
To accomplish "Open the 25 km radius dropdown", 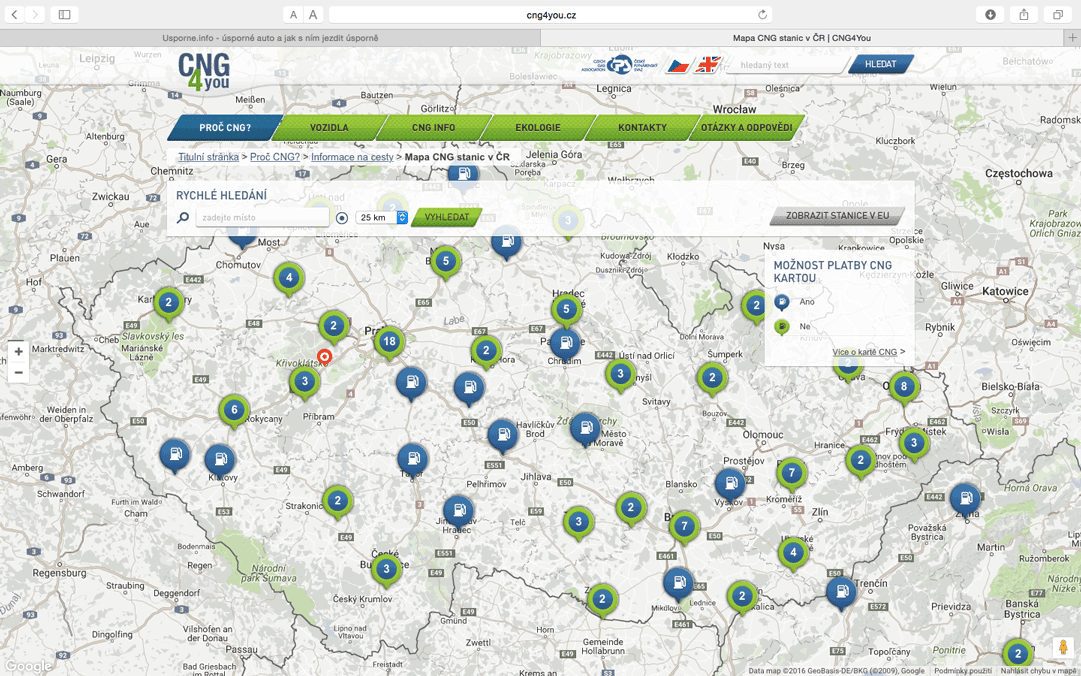I will (382, 217).
